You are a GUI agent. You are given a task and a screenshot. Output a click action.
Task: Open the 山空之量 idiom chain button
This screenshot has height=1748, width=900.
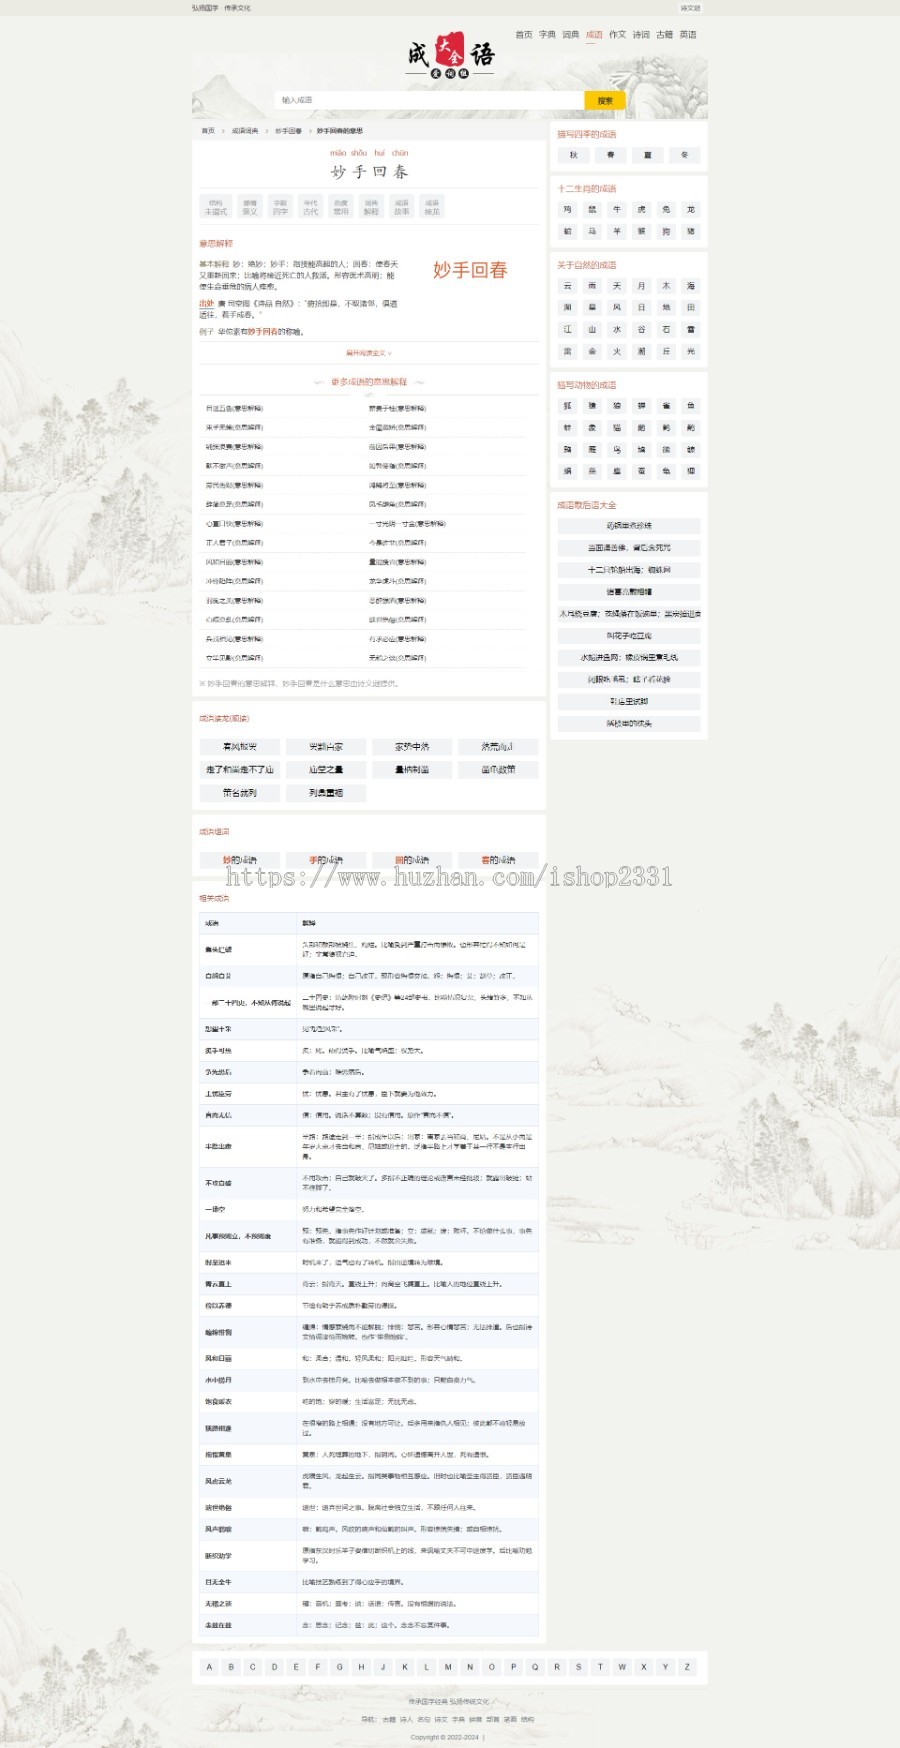326,770
